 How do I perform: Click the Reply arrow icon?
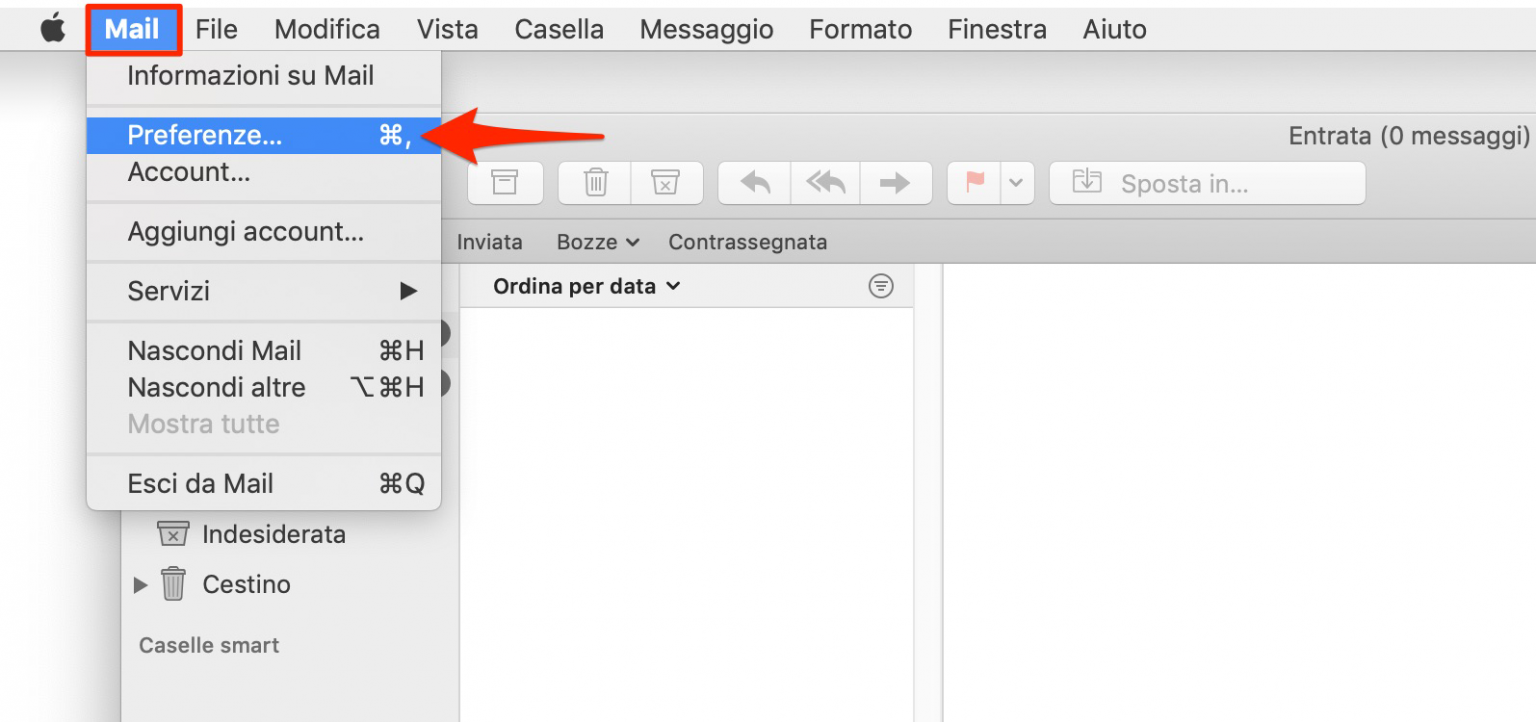coord(755,183)
